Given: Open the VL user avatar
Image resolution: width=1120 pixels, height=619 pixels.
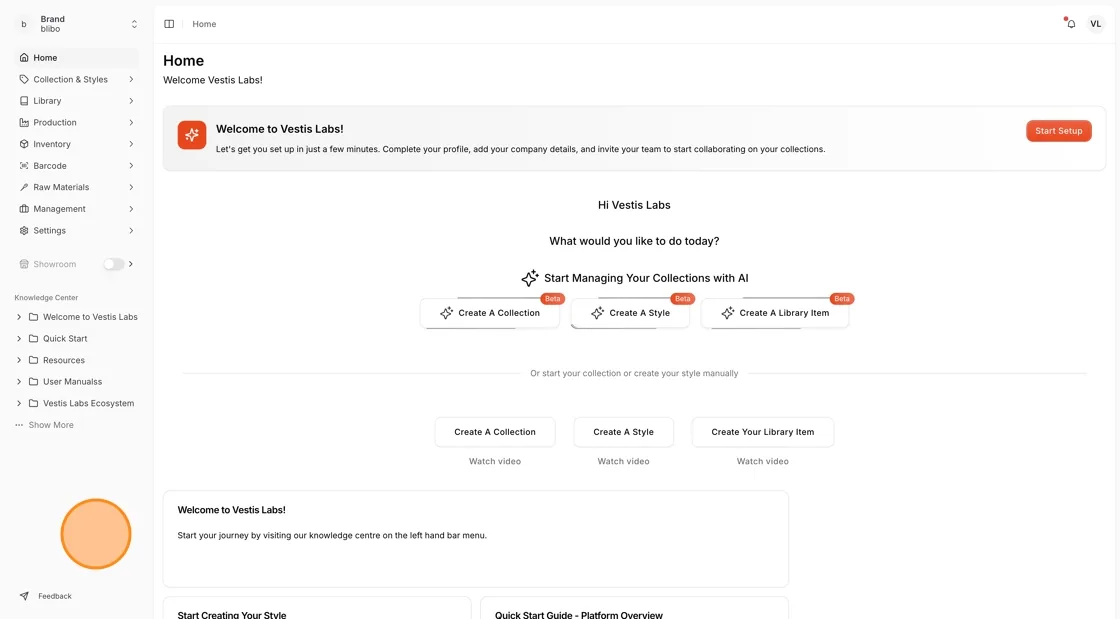Looking at the screenshot, I should click(1096, 24).
